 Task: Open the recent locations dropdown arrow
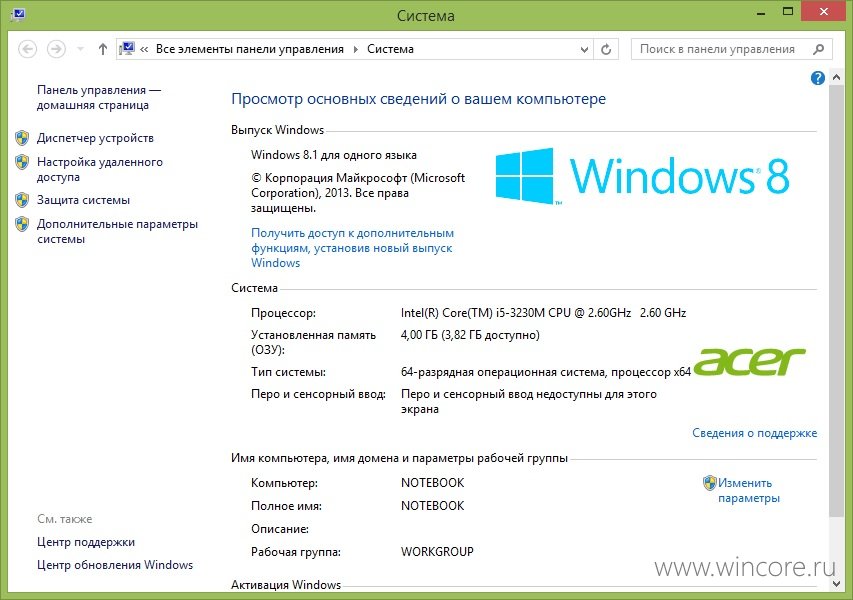point(81,50)
